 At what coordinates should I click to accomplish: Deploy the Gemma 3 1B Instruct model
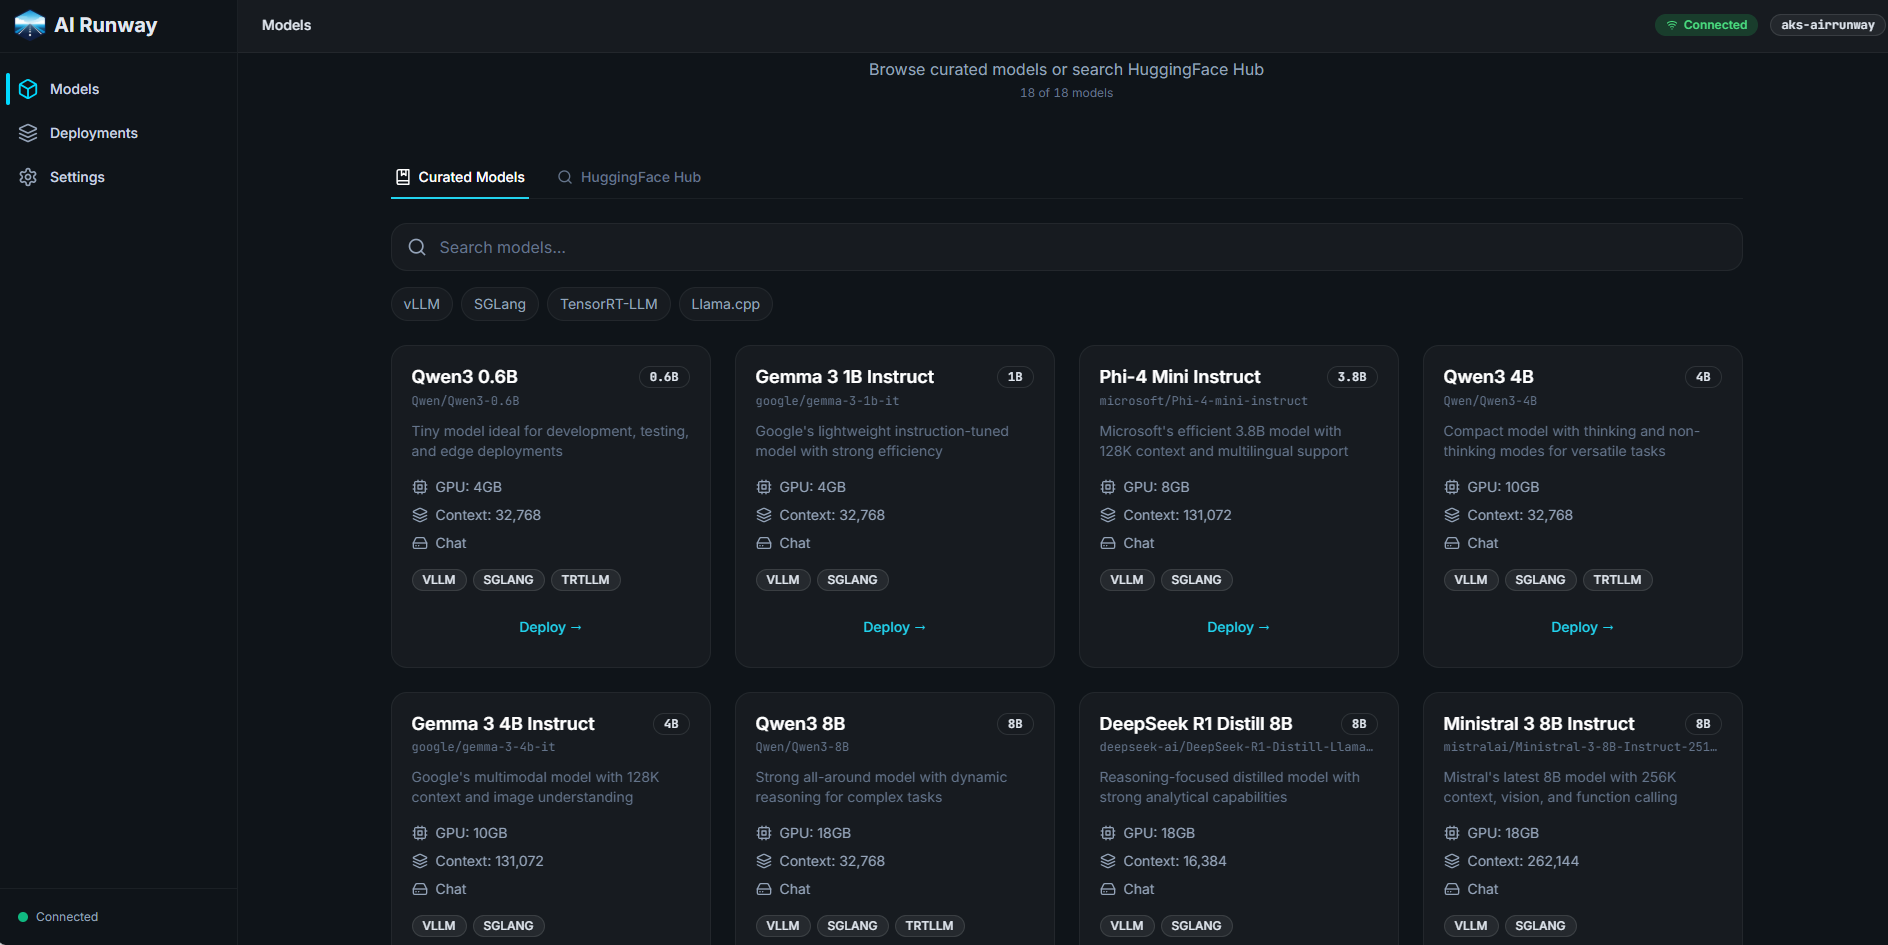click(895, 627)
